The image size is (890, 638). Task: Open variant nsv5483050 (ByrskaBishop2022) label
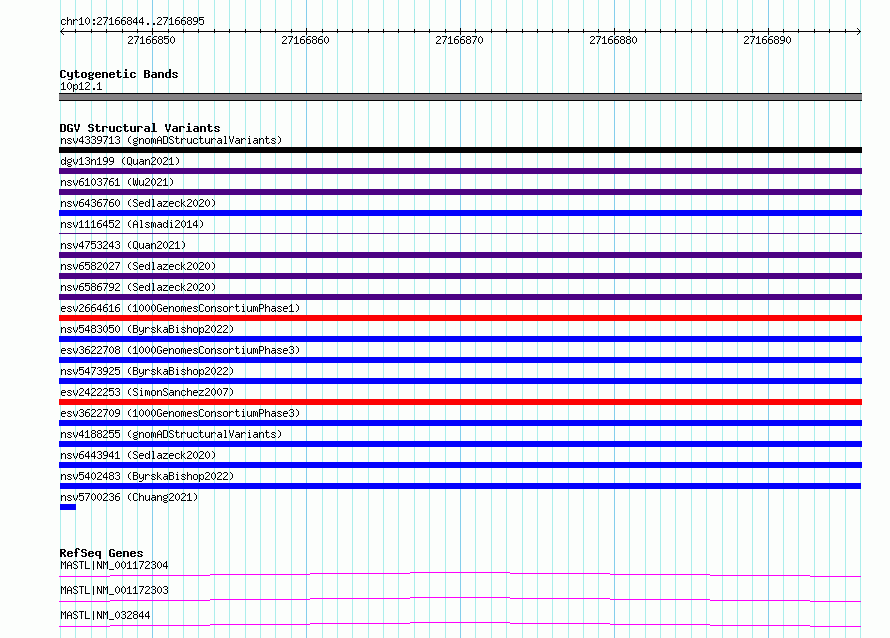point(147,329)
